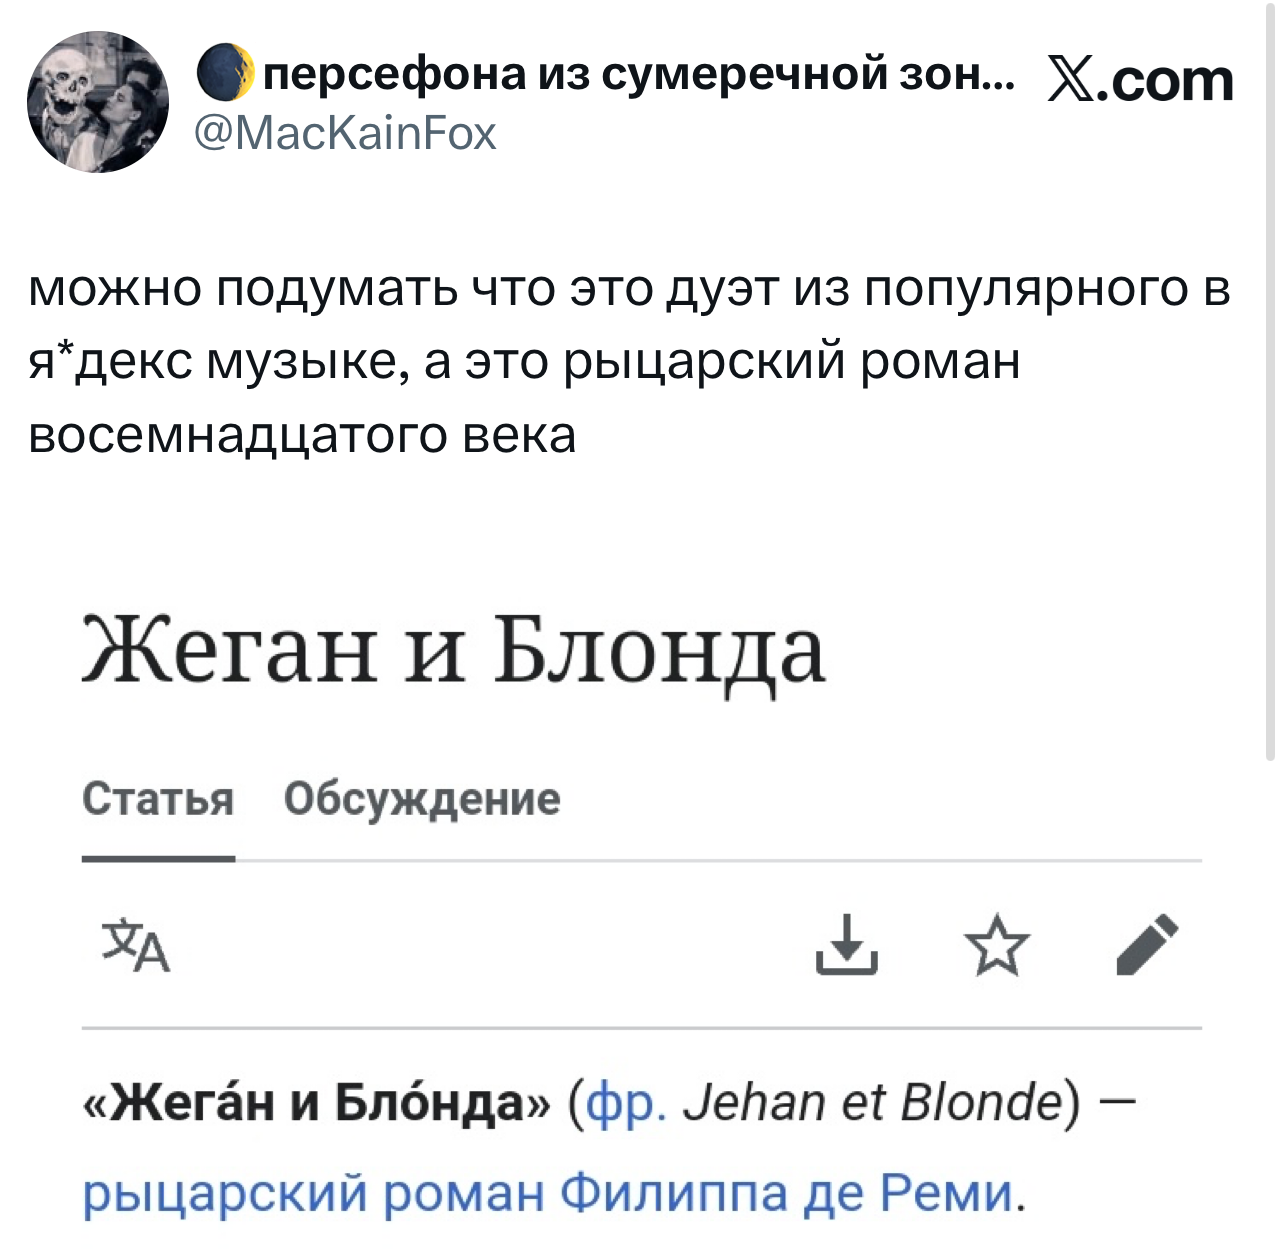Click the pencil edit icon
1284x1260 pixels.
[x=1147, y=944]
